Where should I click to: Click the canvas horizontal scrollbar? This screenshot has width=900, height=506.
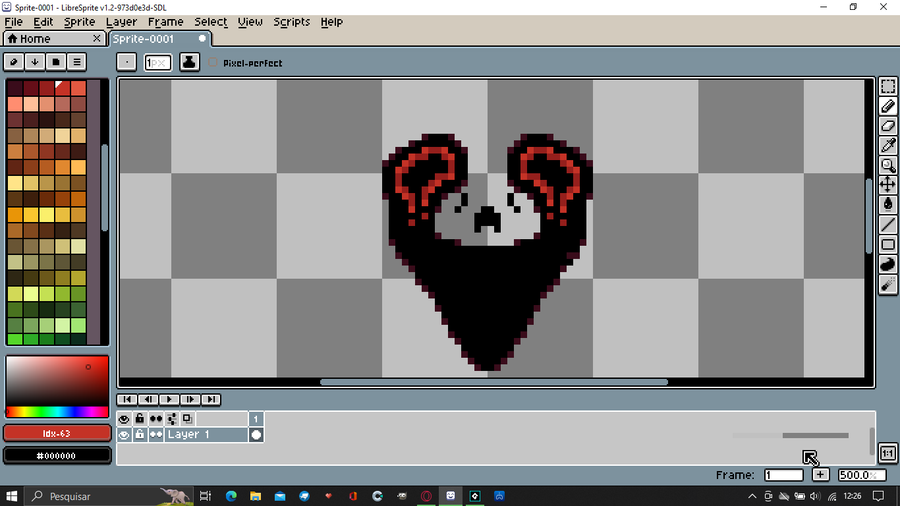(x=494, y=382)
